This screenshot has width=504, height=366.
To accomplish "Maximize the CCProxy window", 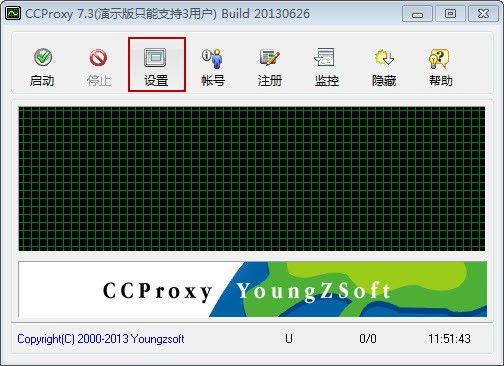I will click(x=450, y=14).
